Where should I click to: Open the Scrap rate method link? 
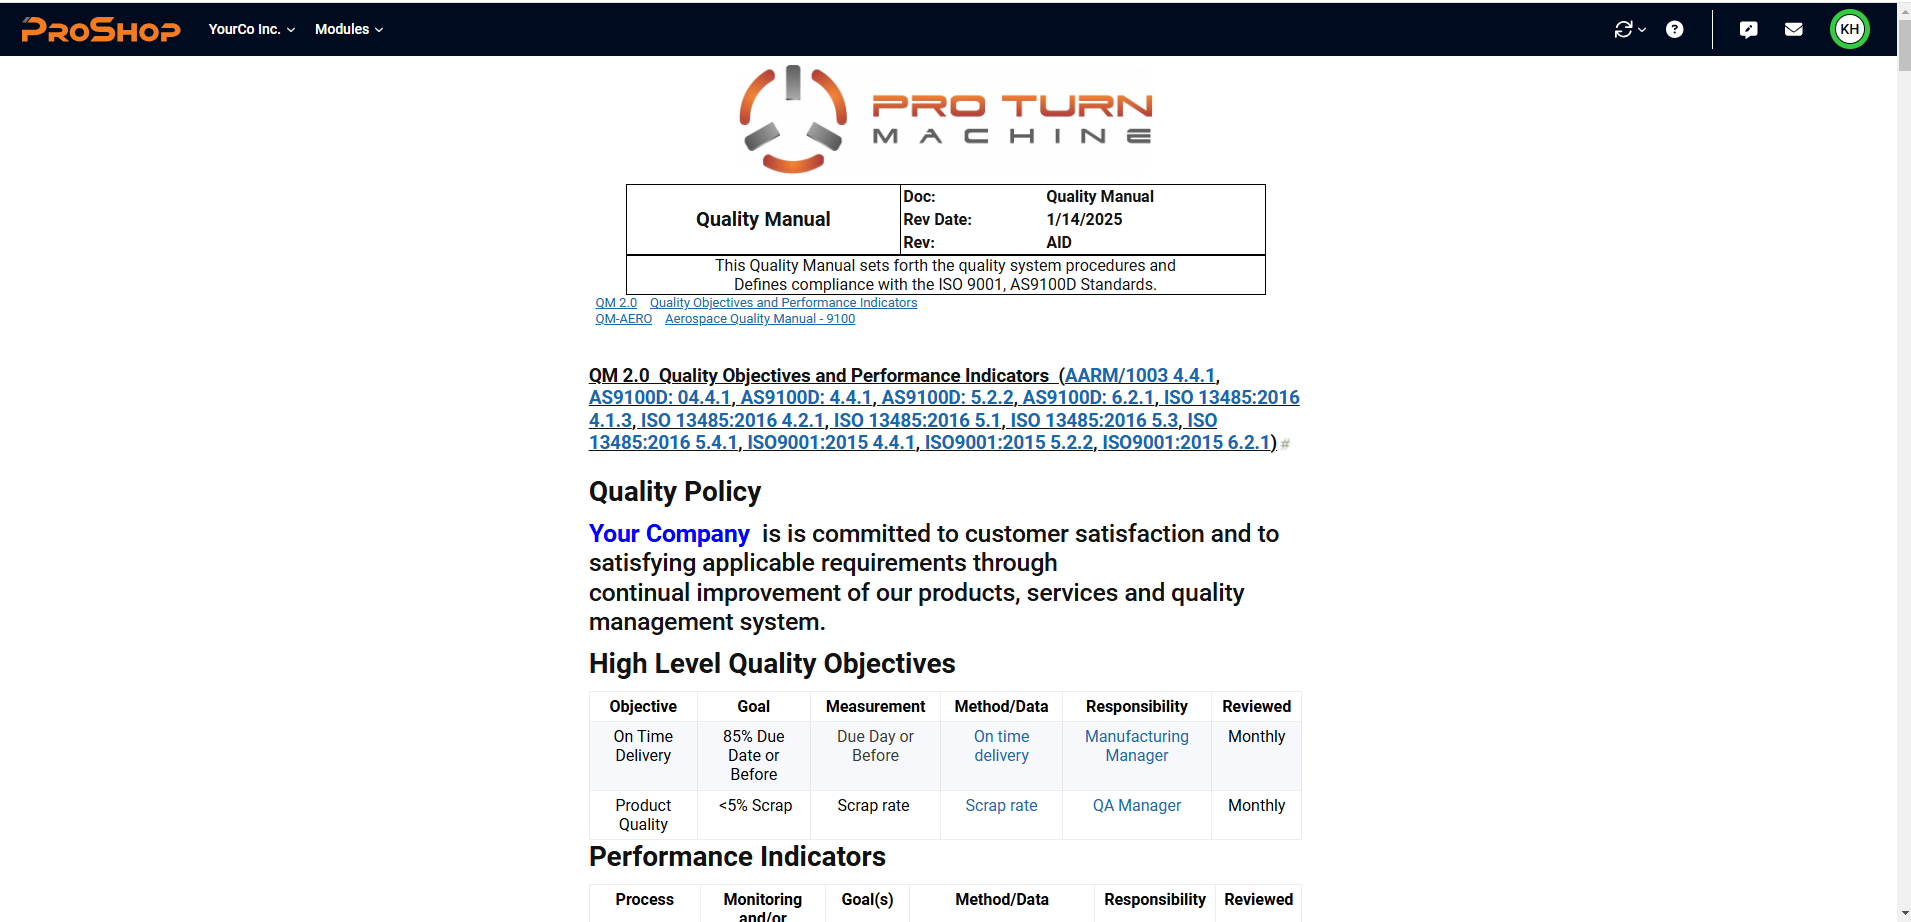(1001, 806)
